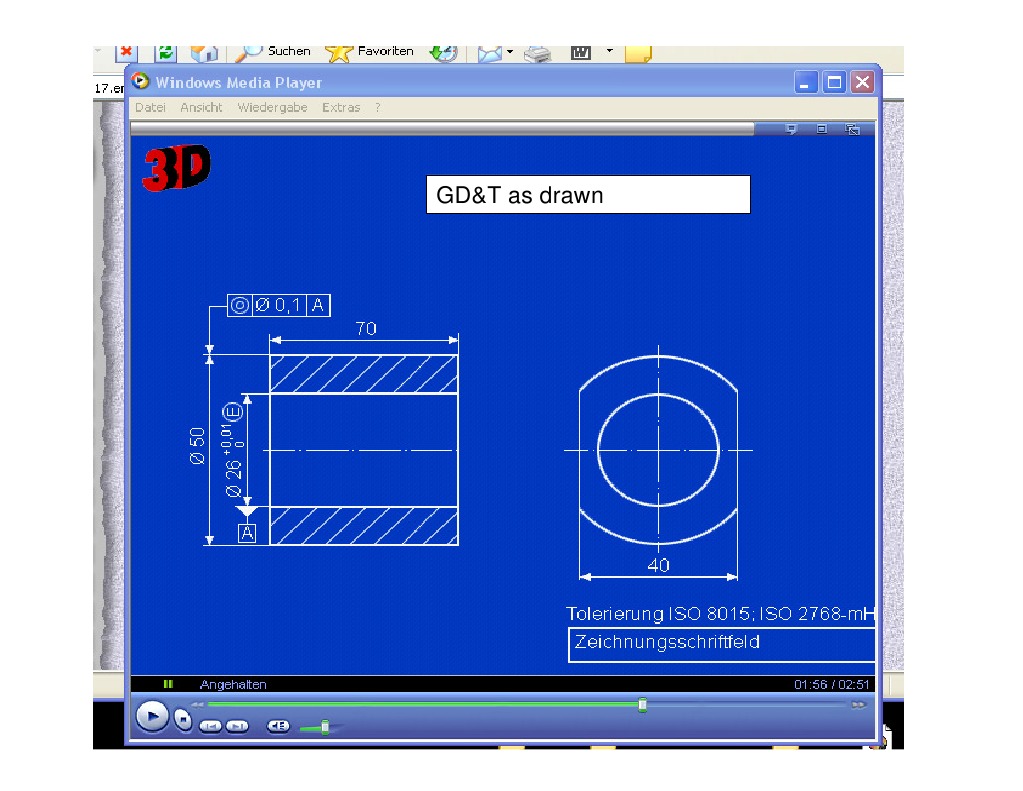Click the Zeichnungsschriftfeld box

point(722,645)
